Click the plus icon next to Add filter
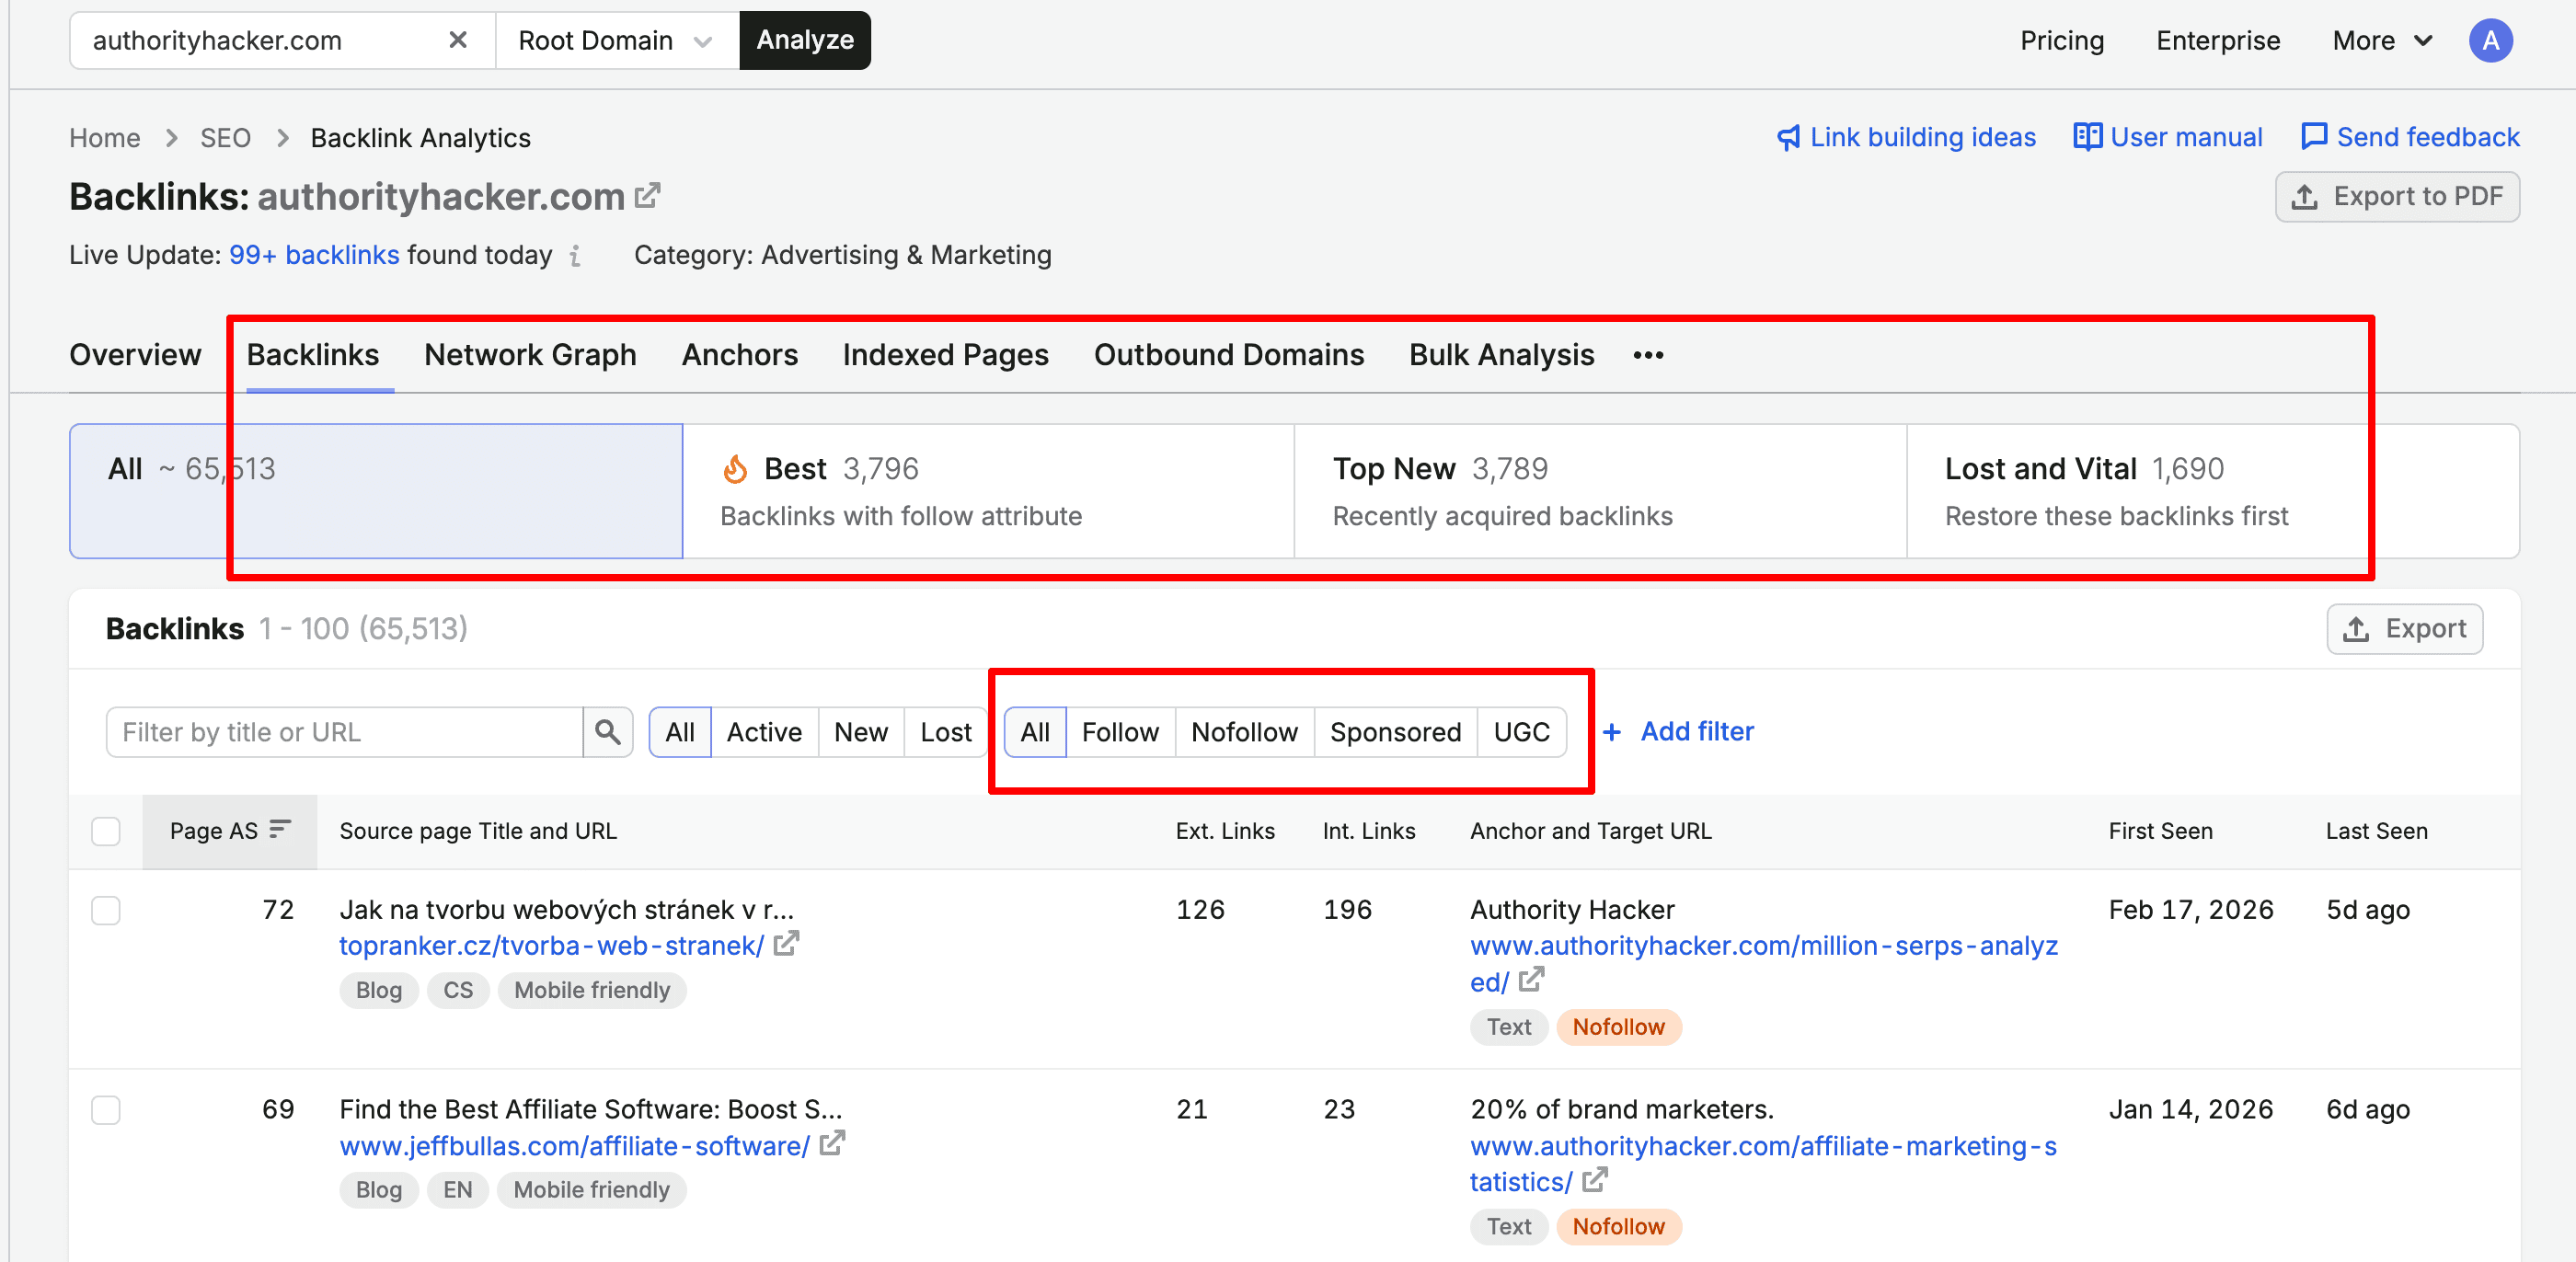The image size is (2576, 1262). pyautogui.click(x=1612, y=732)
